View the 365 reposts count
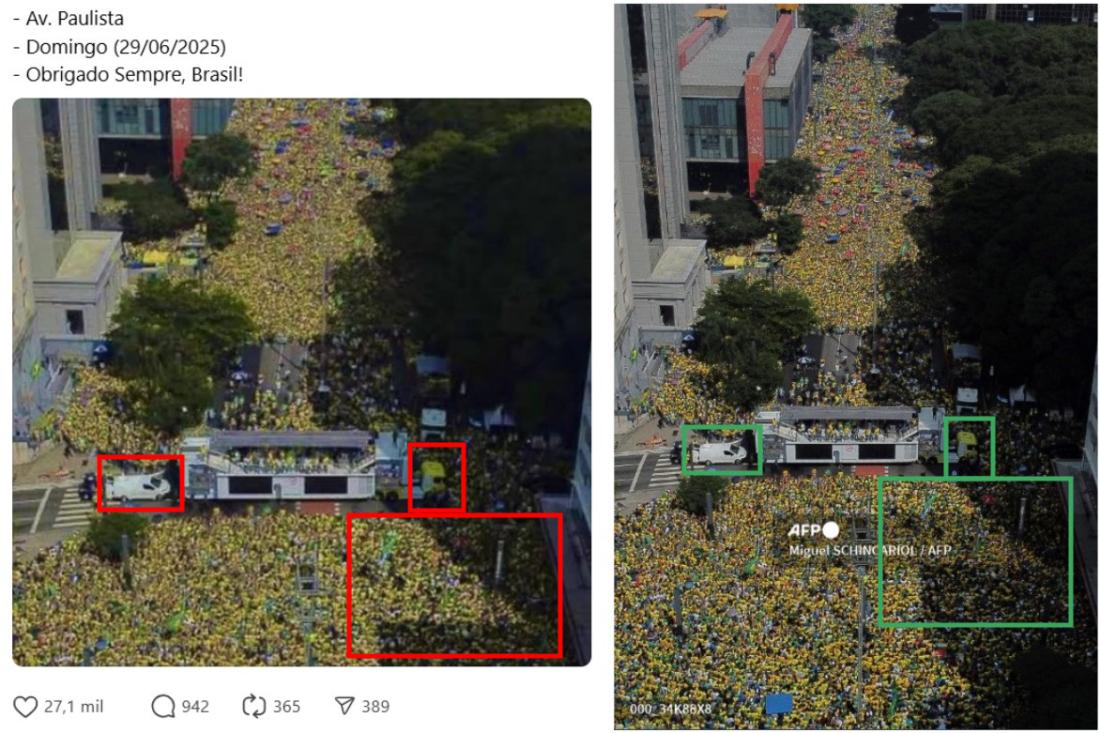Screen dimensions: 1100x733 click(x=286, y=706)
